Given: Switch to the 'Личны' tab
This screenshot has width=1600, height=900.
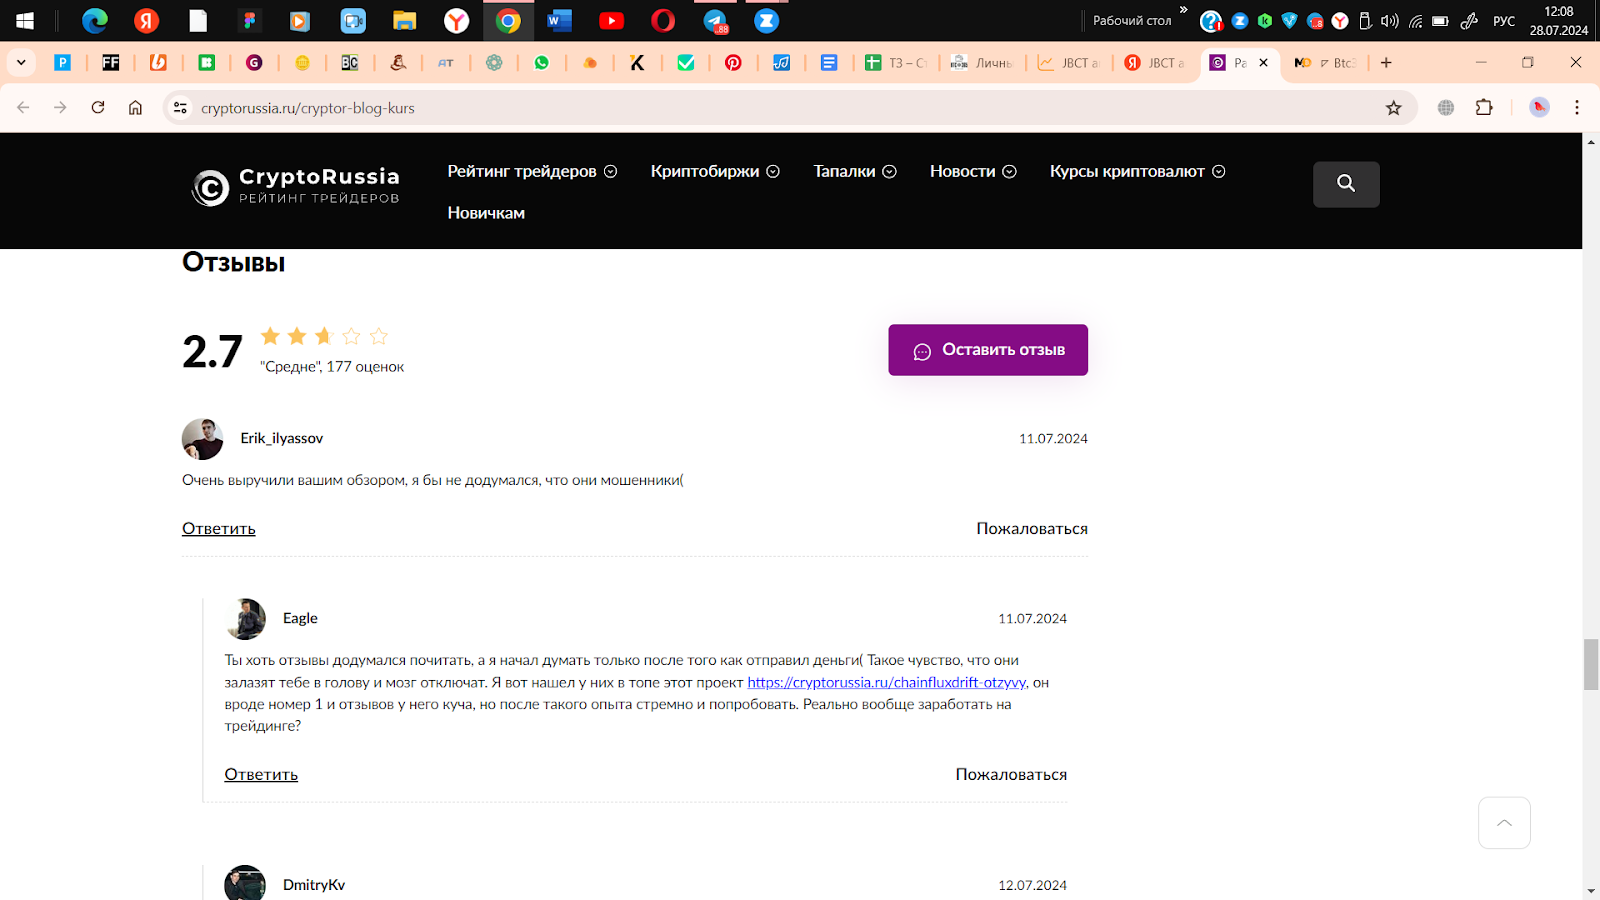Looking at the screenshot, I should coord(982,62).
